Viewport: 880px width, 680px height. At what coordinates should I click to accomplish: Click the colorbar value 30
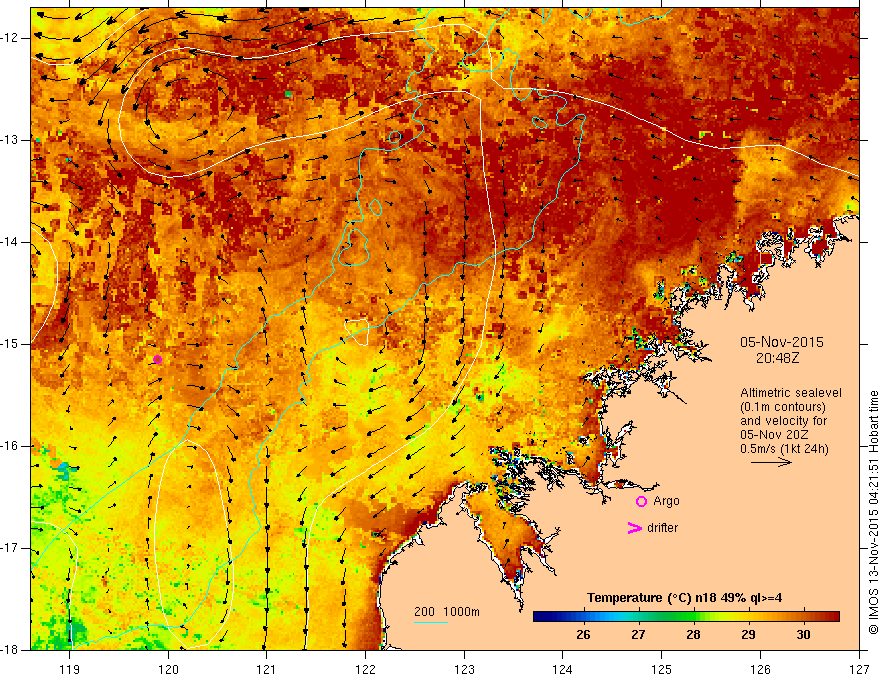[803, 635]
